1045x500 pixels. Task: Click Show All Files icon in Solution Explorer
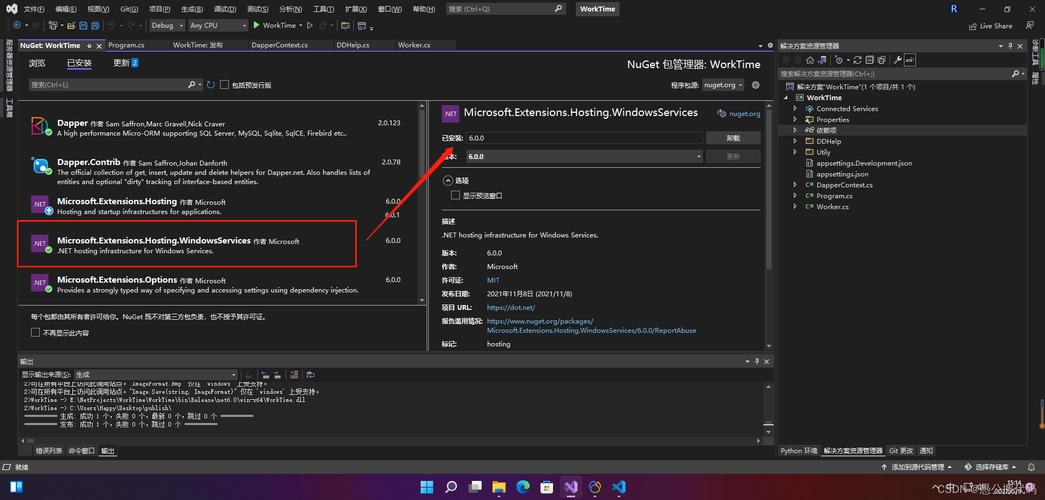click(x=882, y=60)
